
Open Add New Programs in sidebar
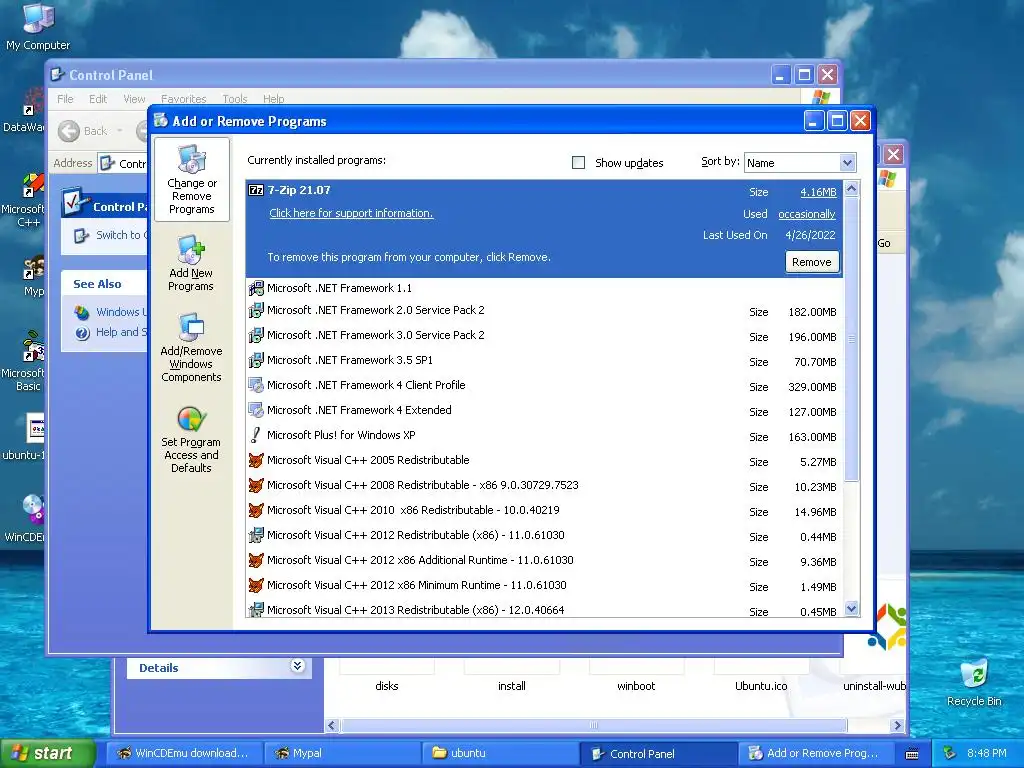[191, 263]
